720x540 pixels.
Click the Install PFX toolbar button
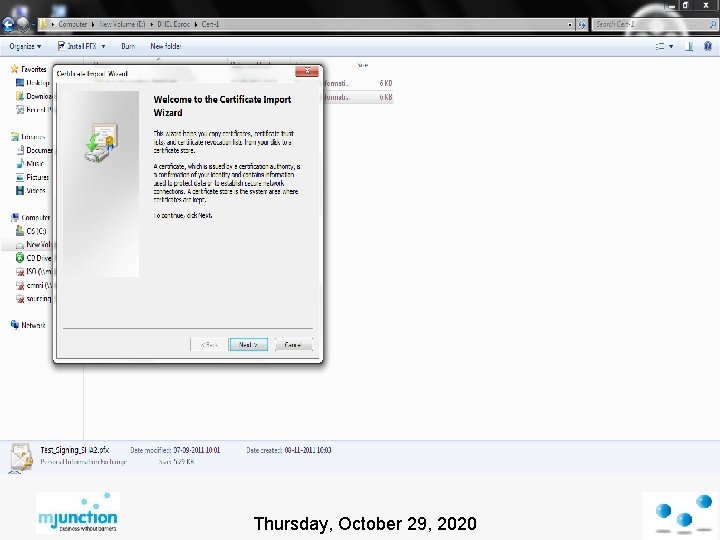pos(77,46)
